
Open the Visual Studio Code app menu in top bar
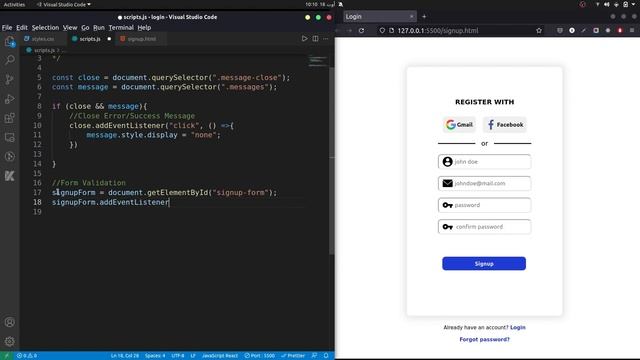(x=64, y=4)
